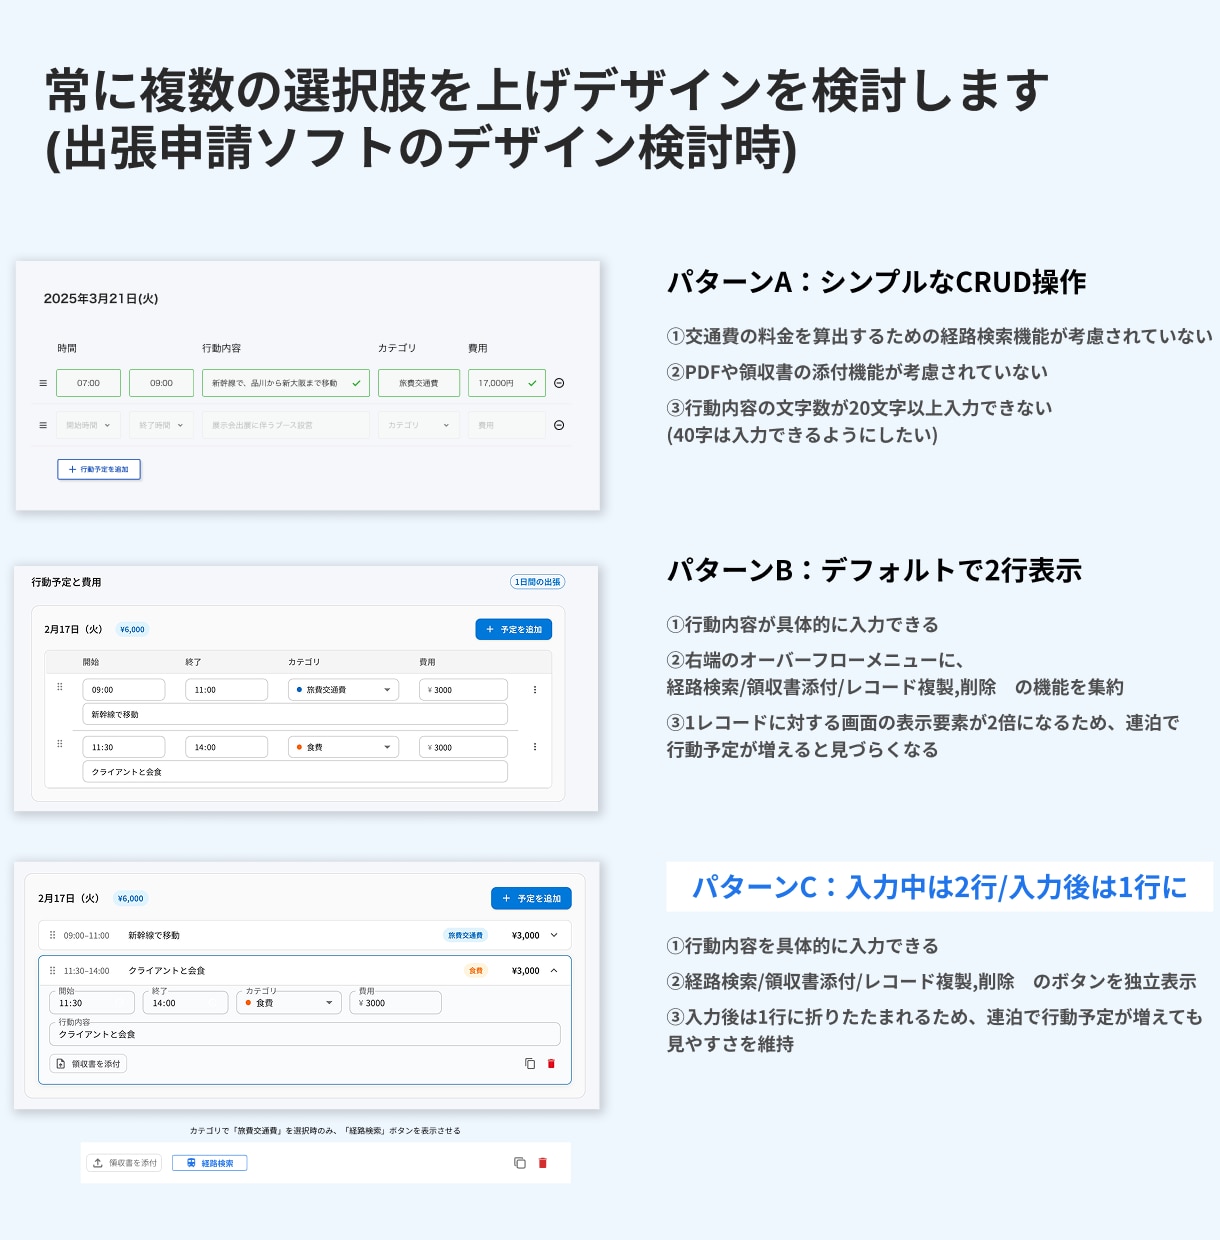Click the 17,000円 cost field
Viewport: 1220px width, 1240px height.
[x=507, y=383]
